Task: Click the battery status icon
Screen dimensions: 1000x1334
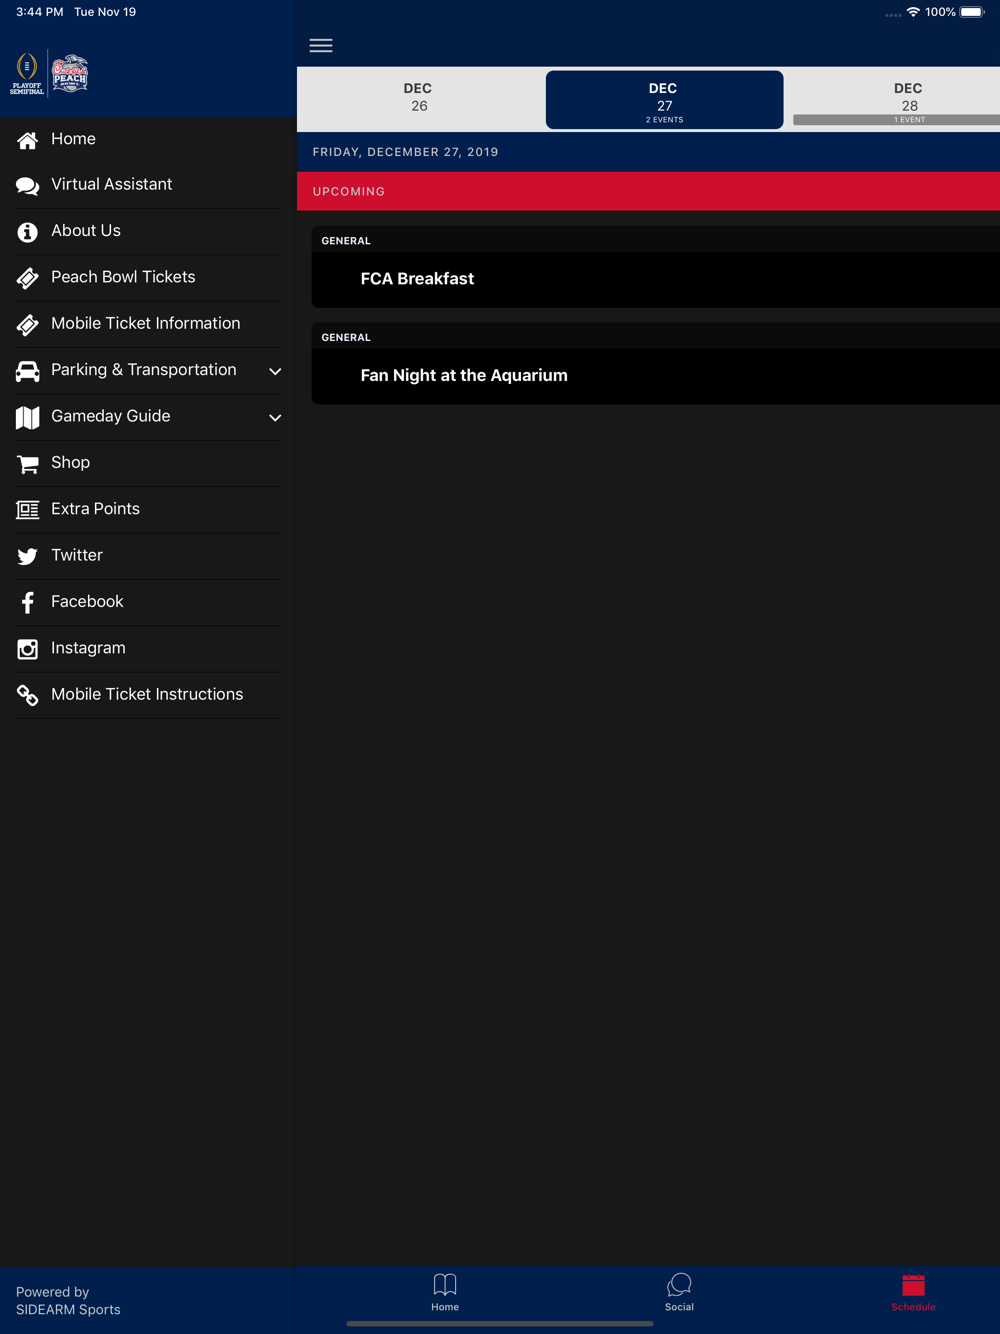Action: tap(972, 12)
